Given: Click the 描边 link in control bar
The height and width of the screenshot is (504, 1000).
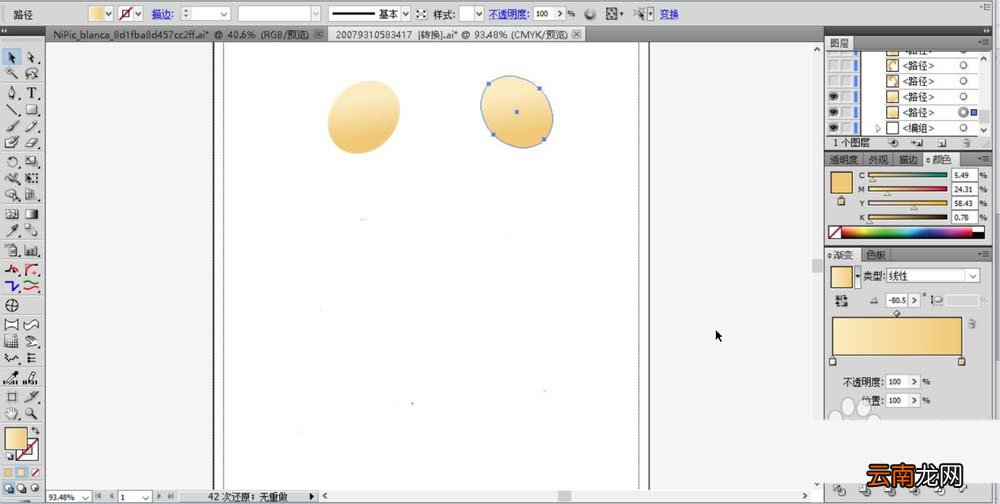Looking at the screenshot, I should (162, 14).
